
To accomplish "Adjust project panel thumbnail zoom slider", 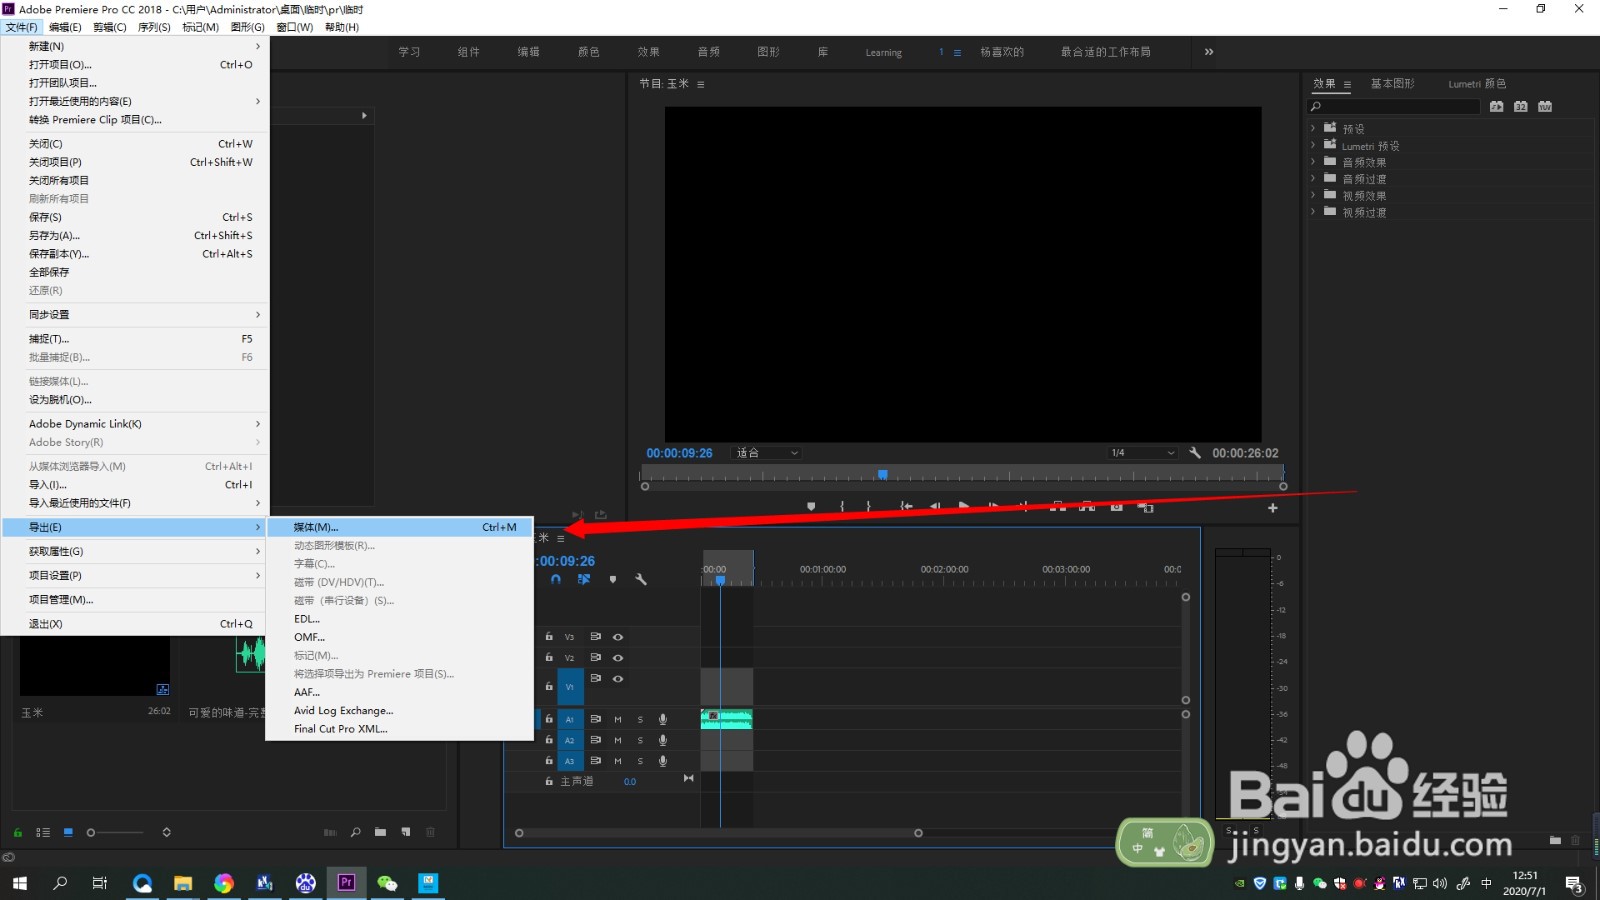I will click(115, 832).
